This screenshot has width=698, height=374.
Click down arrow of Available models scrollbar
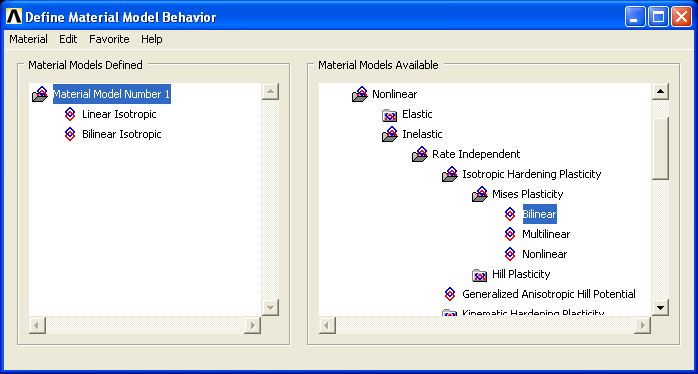tap(660, 307)
